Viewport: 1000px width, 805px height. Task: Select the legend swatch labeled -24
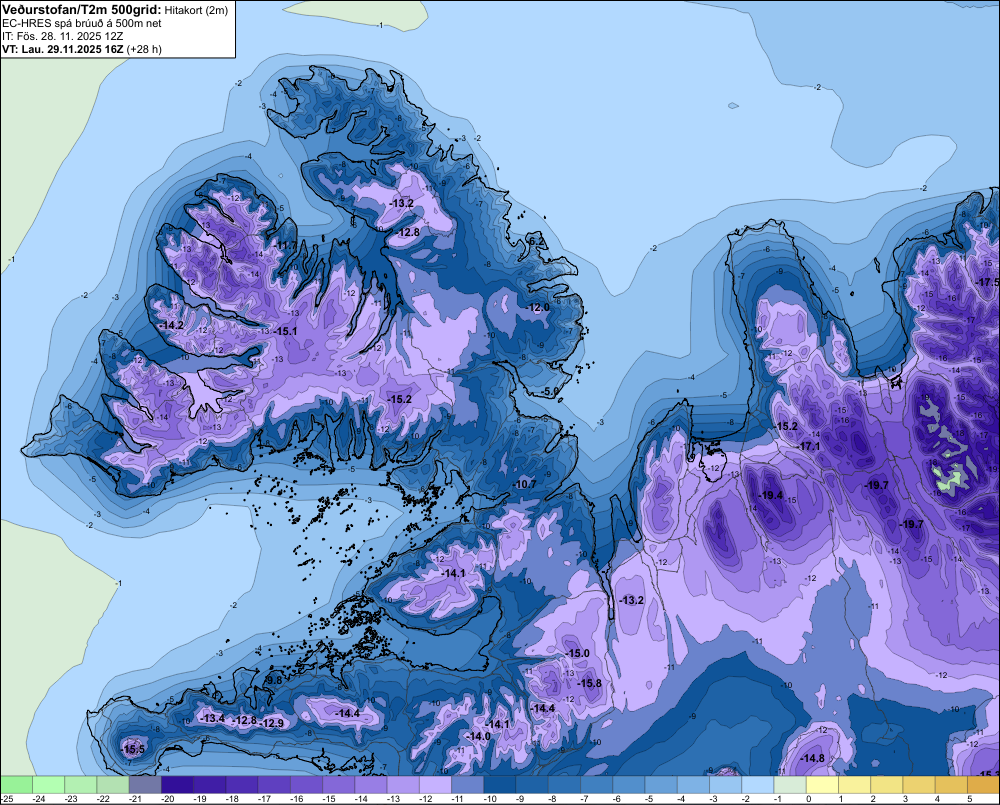[48, 784]
